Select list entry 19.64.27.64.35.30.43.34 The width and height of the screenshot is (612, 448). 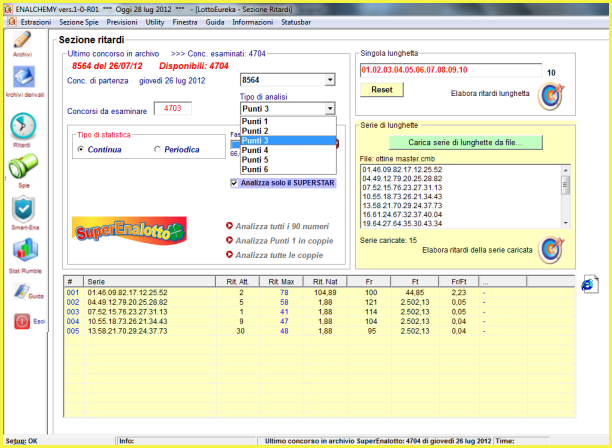[402, 224]
